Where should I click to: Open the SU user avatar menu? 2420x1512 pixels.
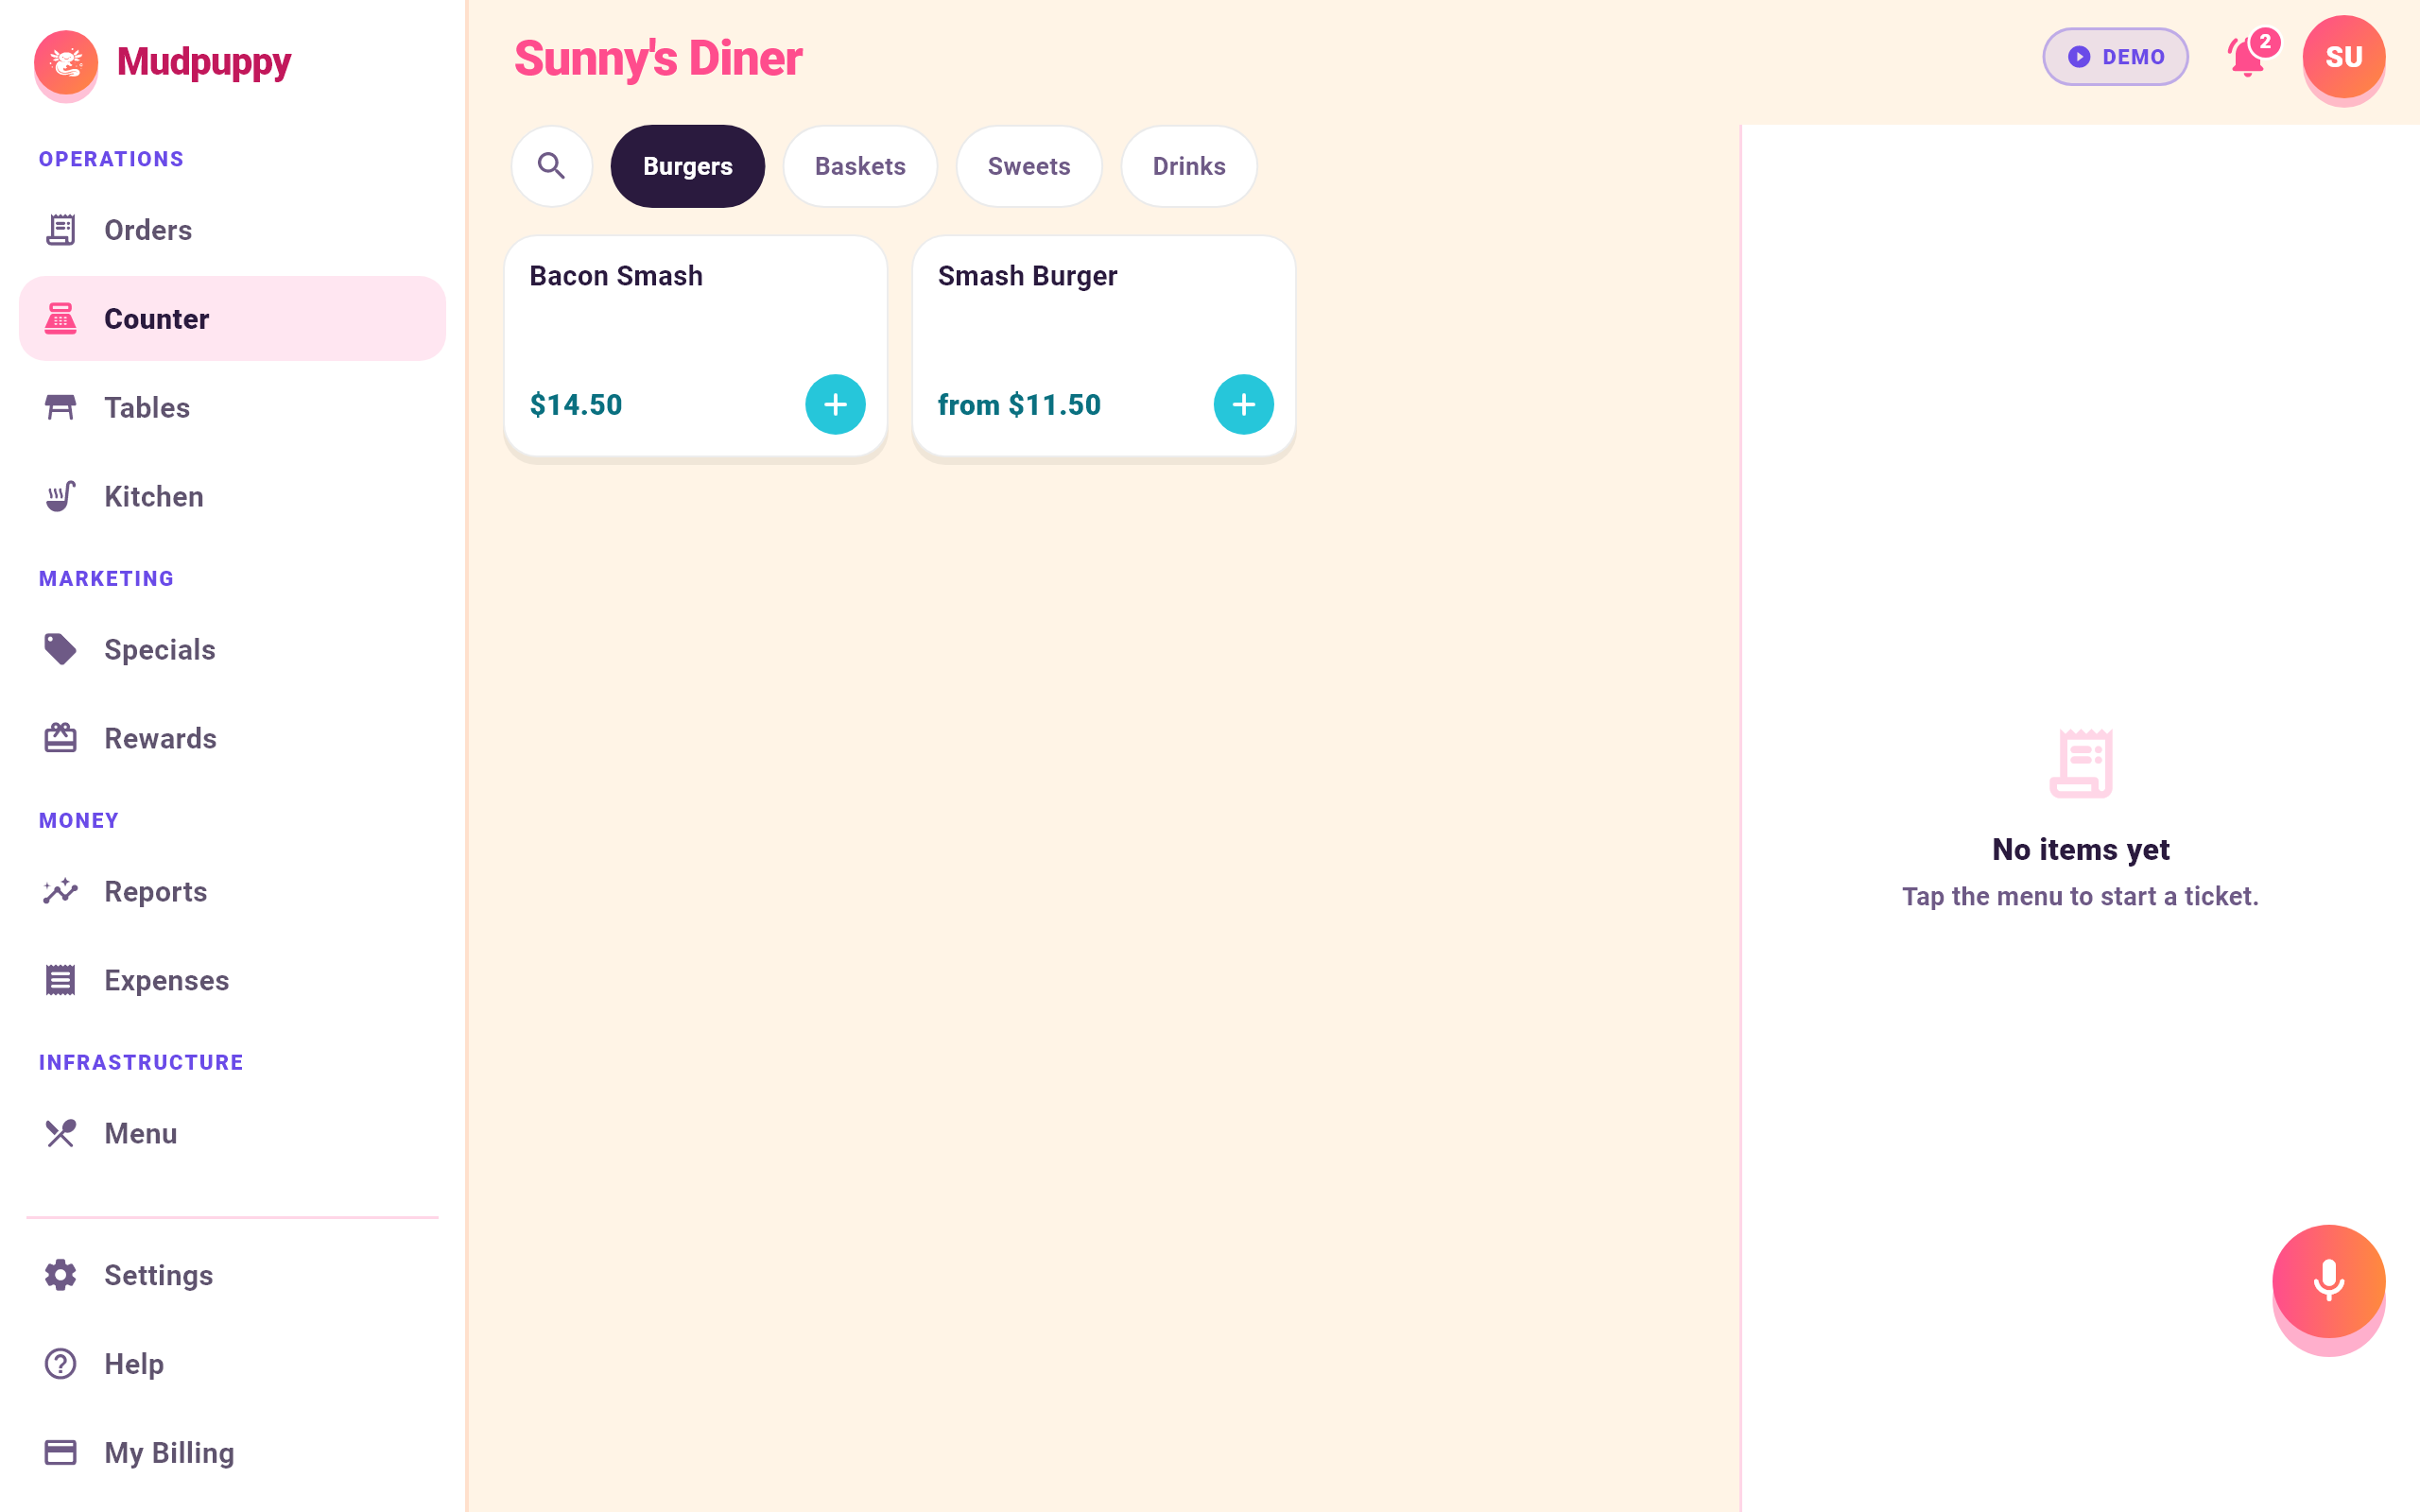[x=2343, y=57]
